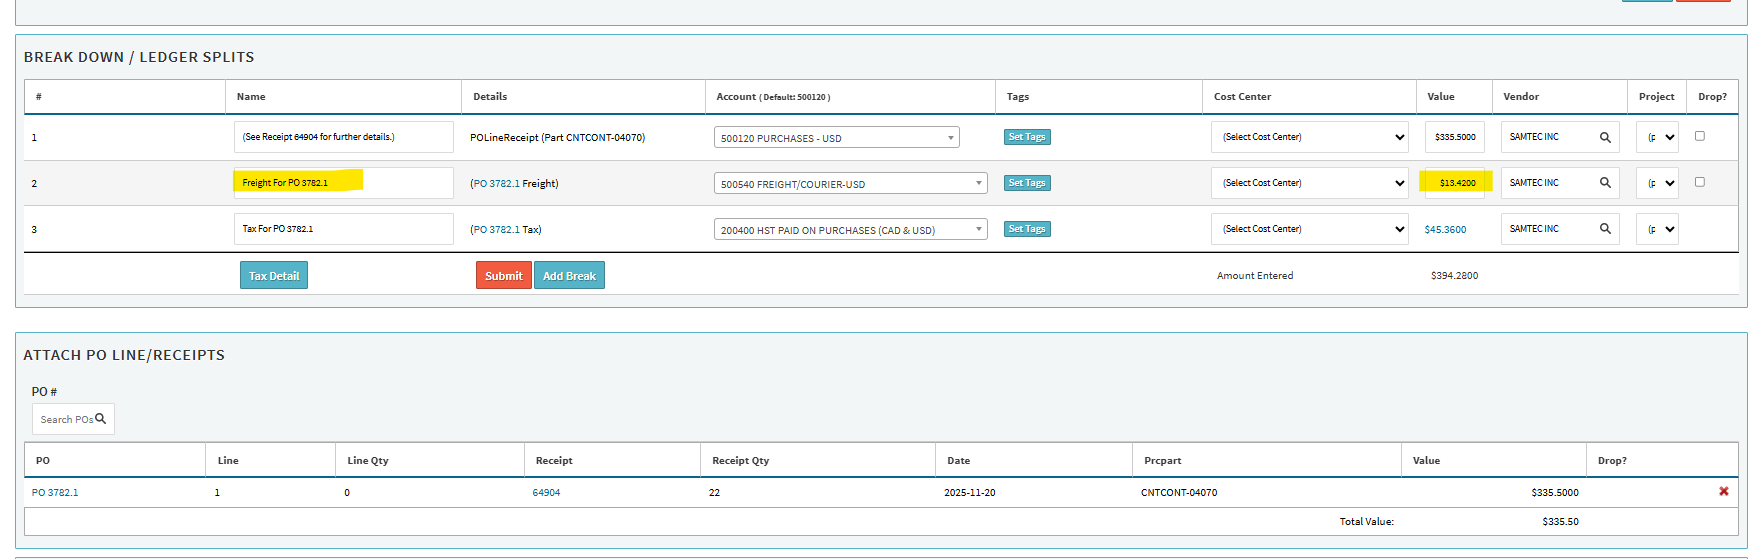Expand Cost Center selector in row 1

point(1309,137)
